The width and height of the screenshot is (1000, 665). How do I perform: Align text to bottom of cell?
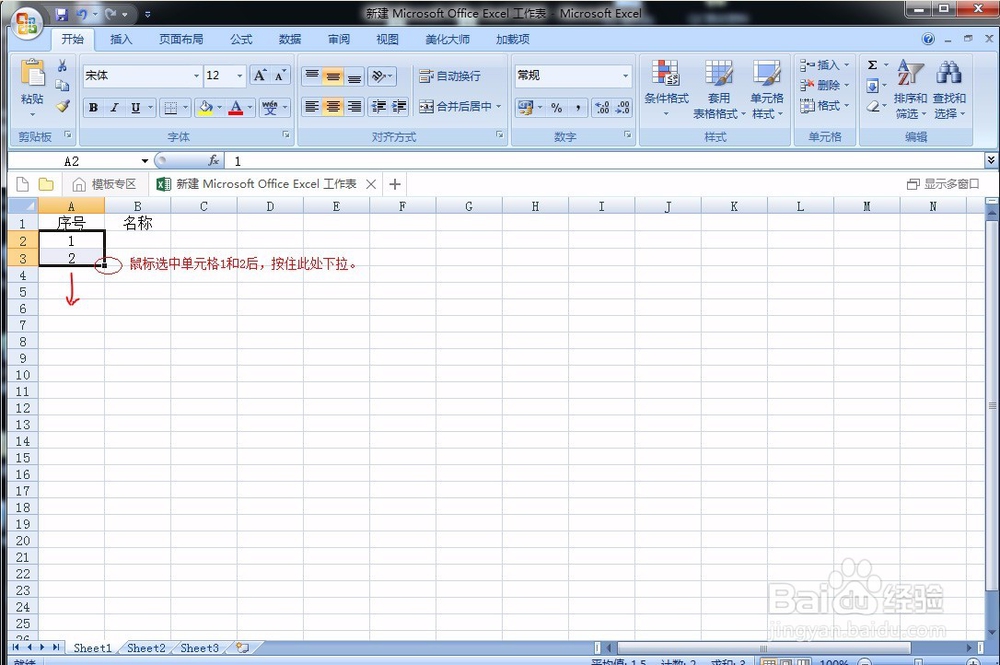pyautogui.click(x=354, y=76)
